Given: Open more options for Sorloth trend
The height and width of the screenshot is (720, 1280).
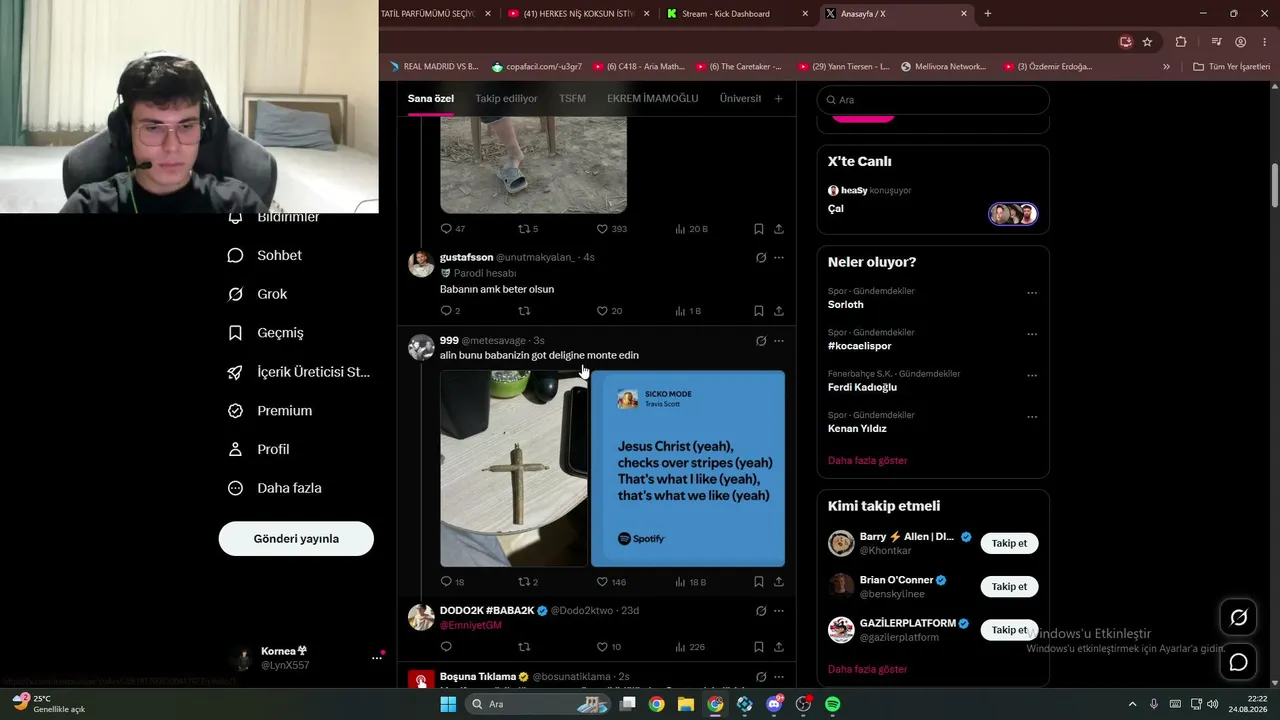Looking at the screenshot, I should click(x=1032, y=293).
